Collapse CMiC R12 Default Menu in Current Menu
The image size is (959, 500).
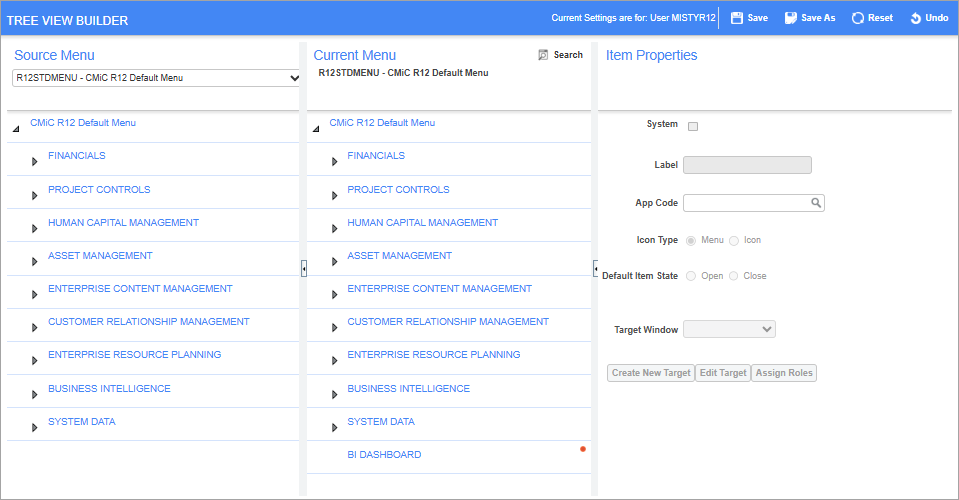point(316,129)
